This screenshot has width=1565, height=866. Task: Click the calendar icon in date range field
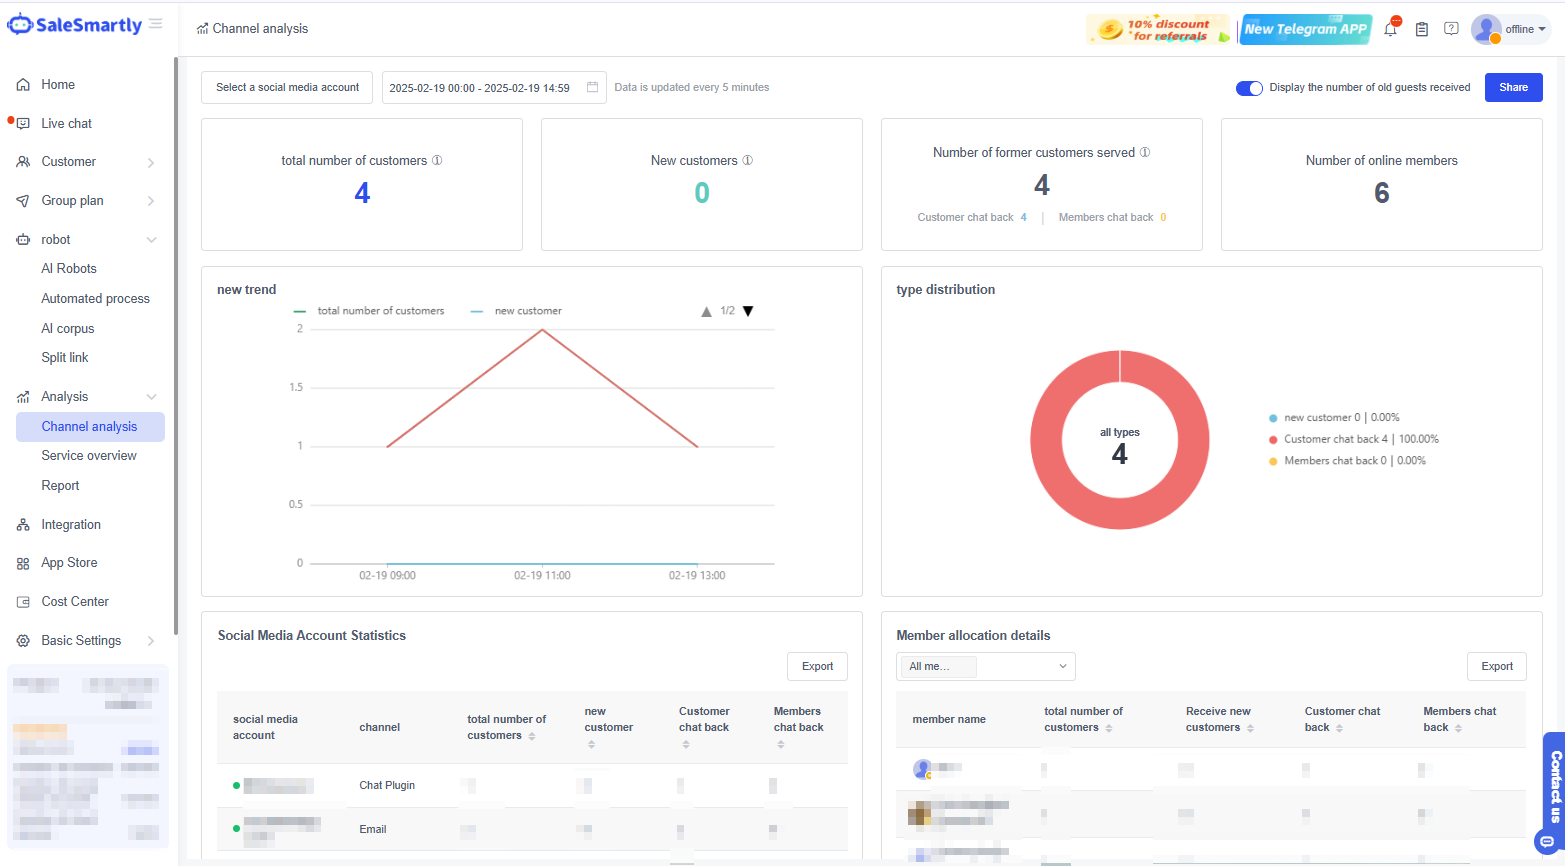(592, 87)
